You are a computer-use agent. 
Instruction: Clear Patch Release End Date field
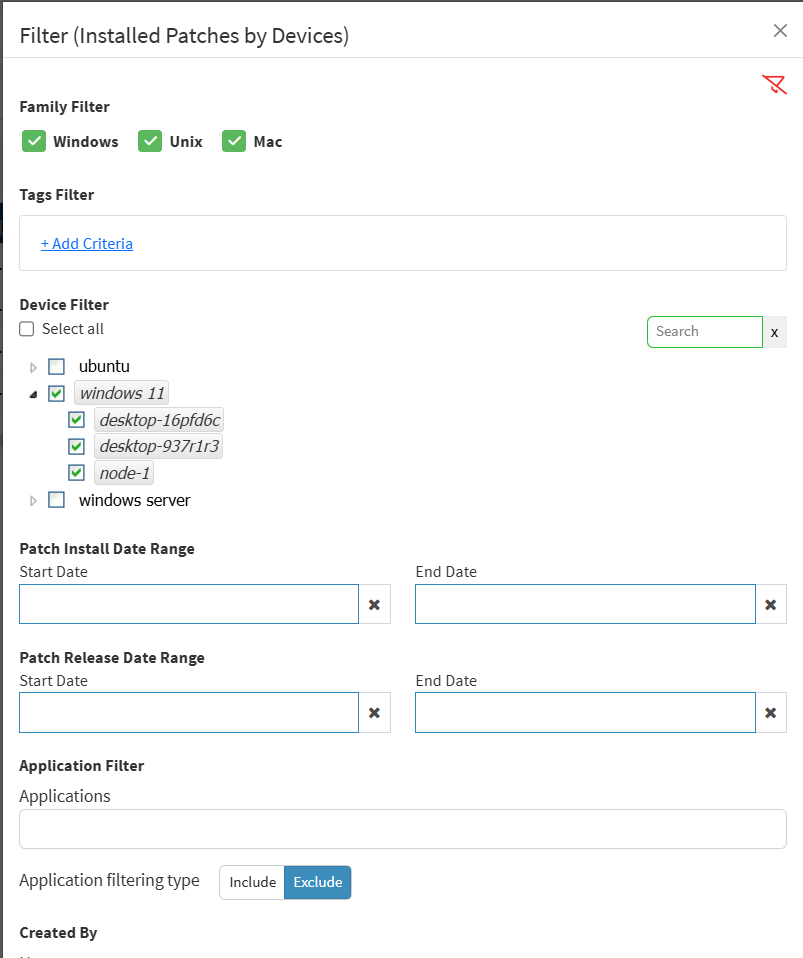[770, 713]
